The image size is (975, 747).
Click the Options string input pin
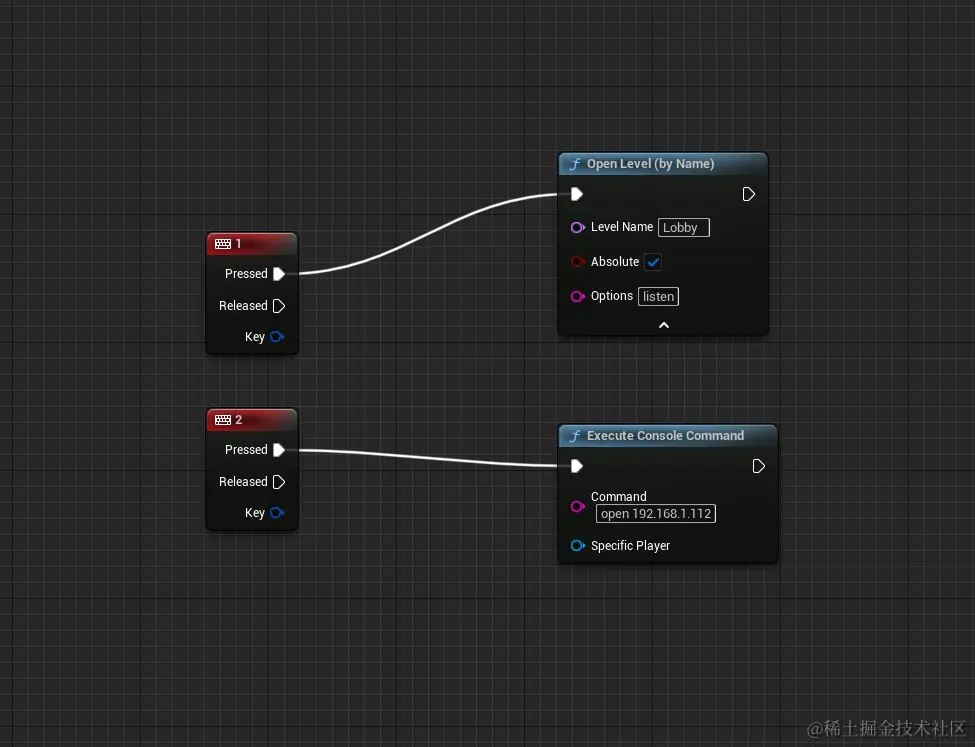[x=578, y=296]
